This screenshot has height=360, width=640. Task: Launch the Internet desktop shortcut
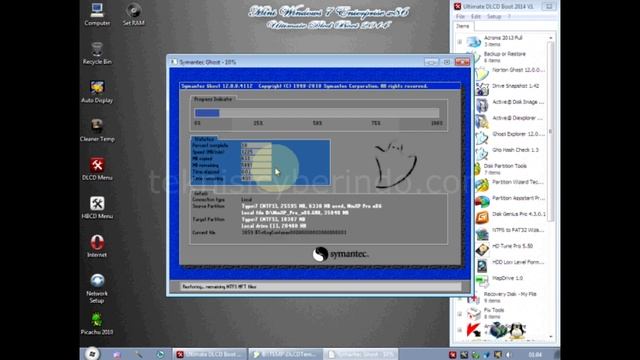click(97, 246)
